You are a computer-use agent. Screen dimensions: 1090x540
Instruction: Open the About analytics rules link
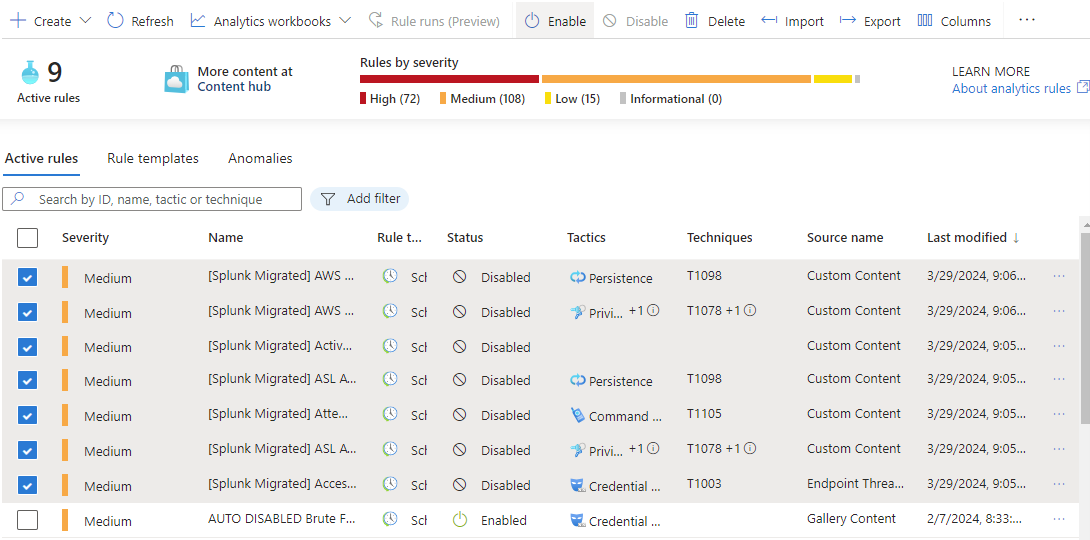pos(1011,88)
